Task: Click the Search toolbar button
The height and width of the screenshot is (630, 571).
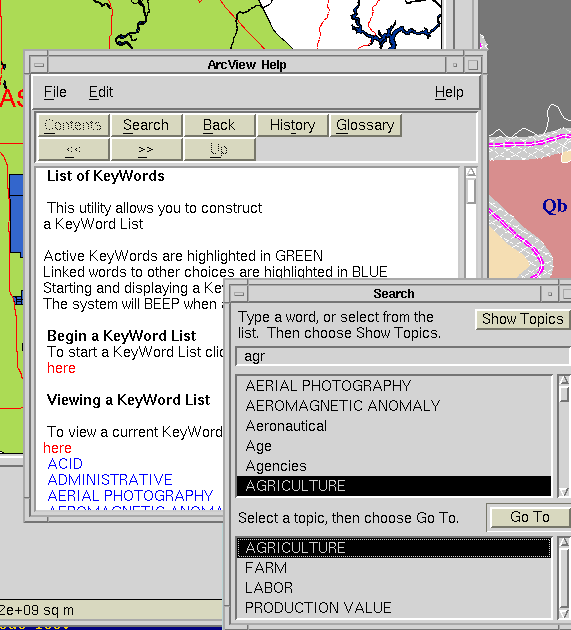Action: coord(146,125)
